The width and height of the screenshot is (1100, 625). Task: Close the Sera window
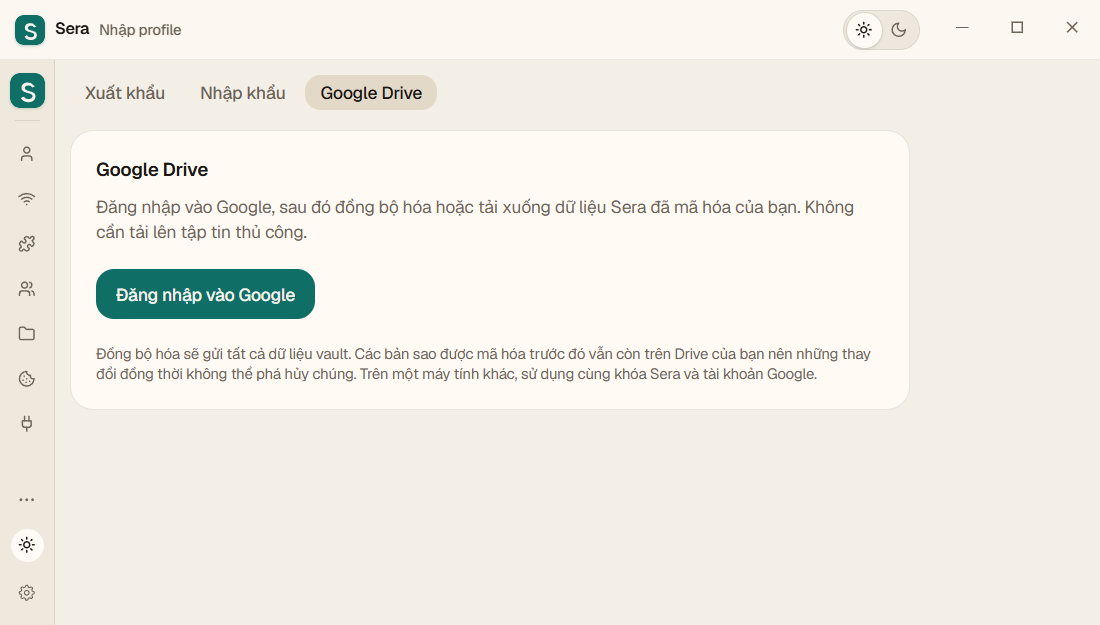(1072, 27)
